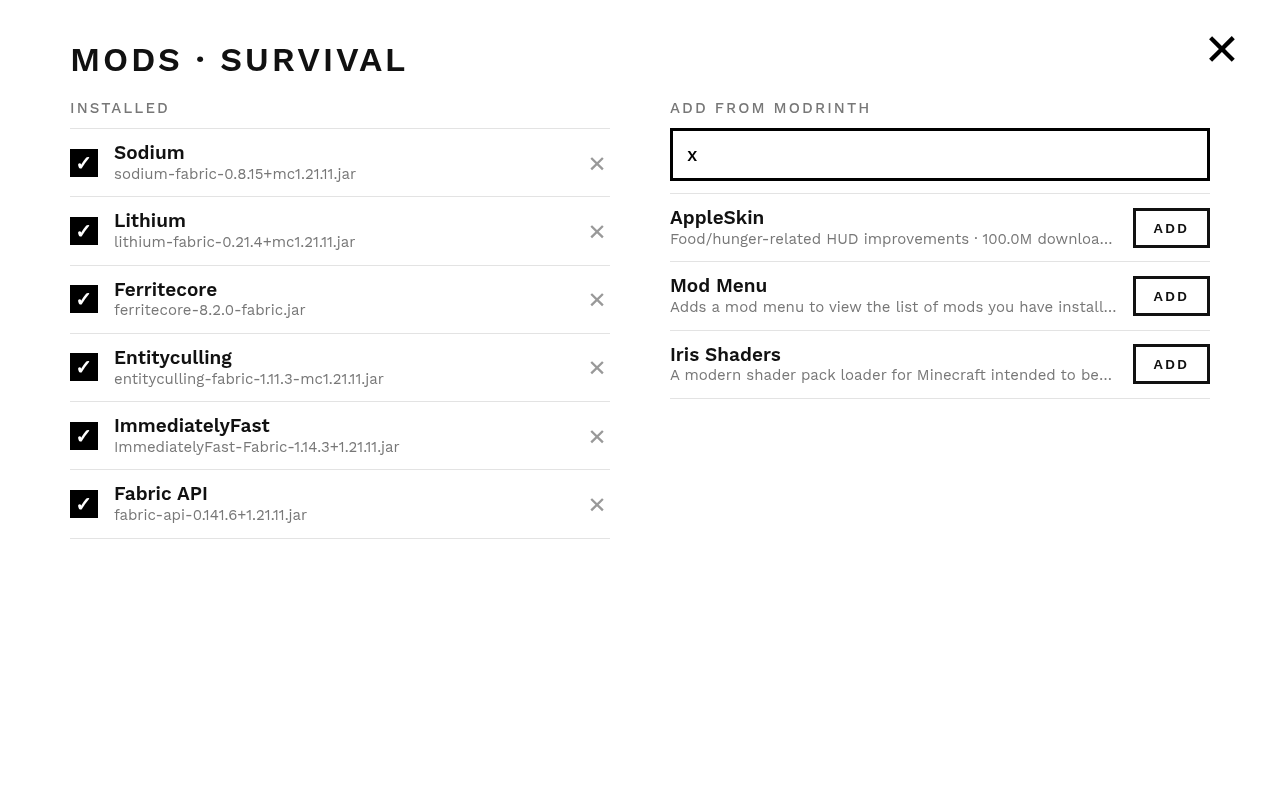Image resolution: width=1280 pixels, height=800 pixels.
Task: Click the ImmediatelyFast-Fabric-1.14.3+1.21.11.jar filename
Action: pyautogui.click(x=257, y=447)
